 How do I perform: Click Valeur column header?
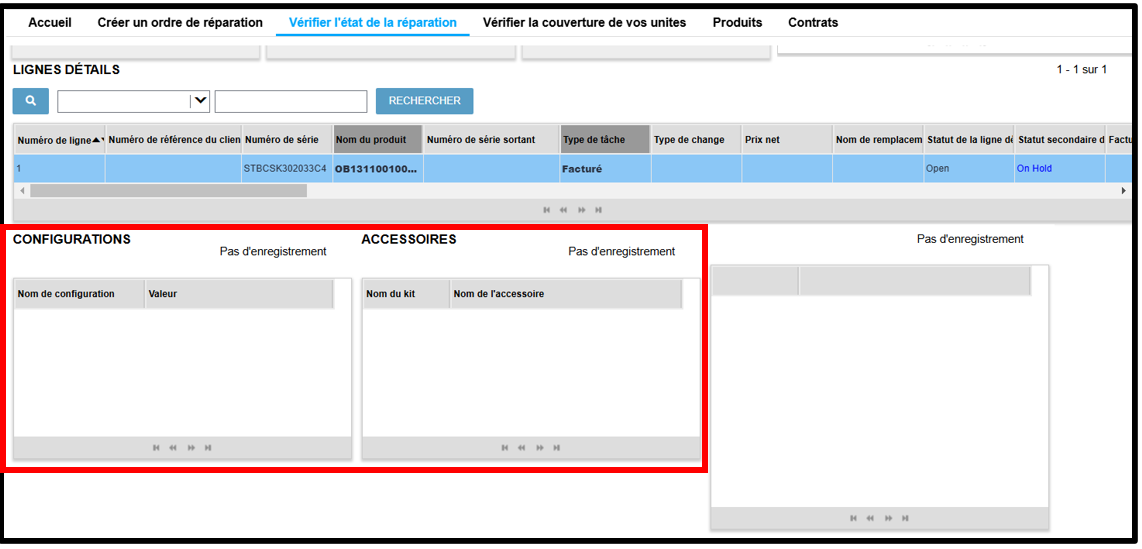click(239, 294)
